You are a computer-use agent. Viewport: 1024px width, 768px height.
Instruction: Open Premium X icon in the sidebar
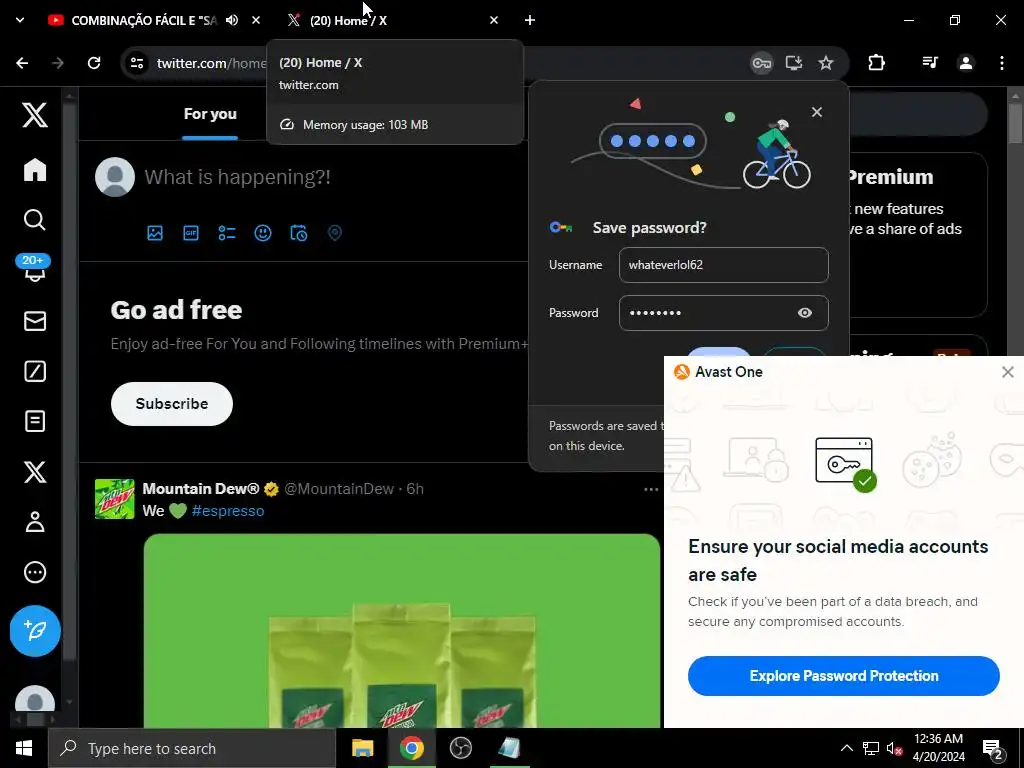(x=35, y=472)
